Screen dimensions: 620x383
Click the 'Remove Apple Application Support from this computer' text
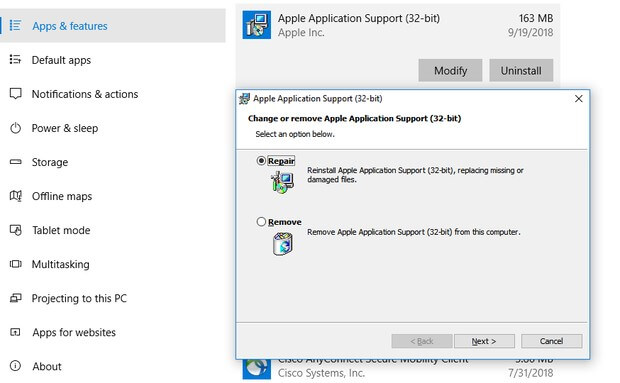pyautogui.click(x=414, y=232)
